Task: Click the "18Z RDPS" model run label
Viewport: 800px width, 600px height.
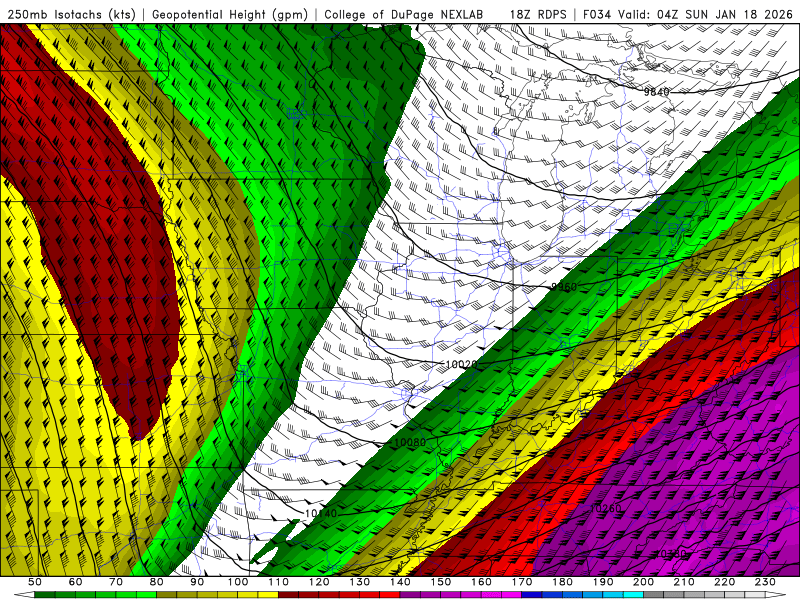Action: click(538, 14)
